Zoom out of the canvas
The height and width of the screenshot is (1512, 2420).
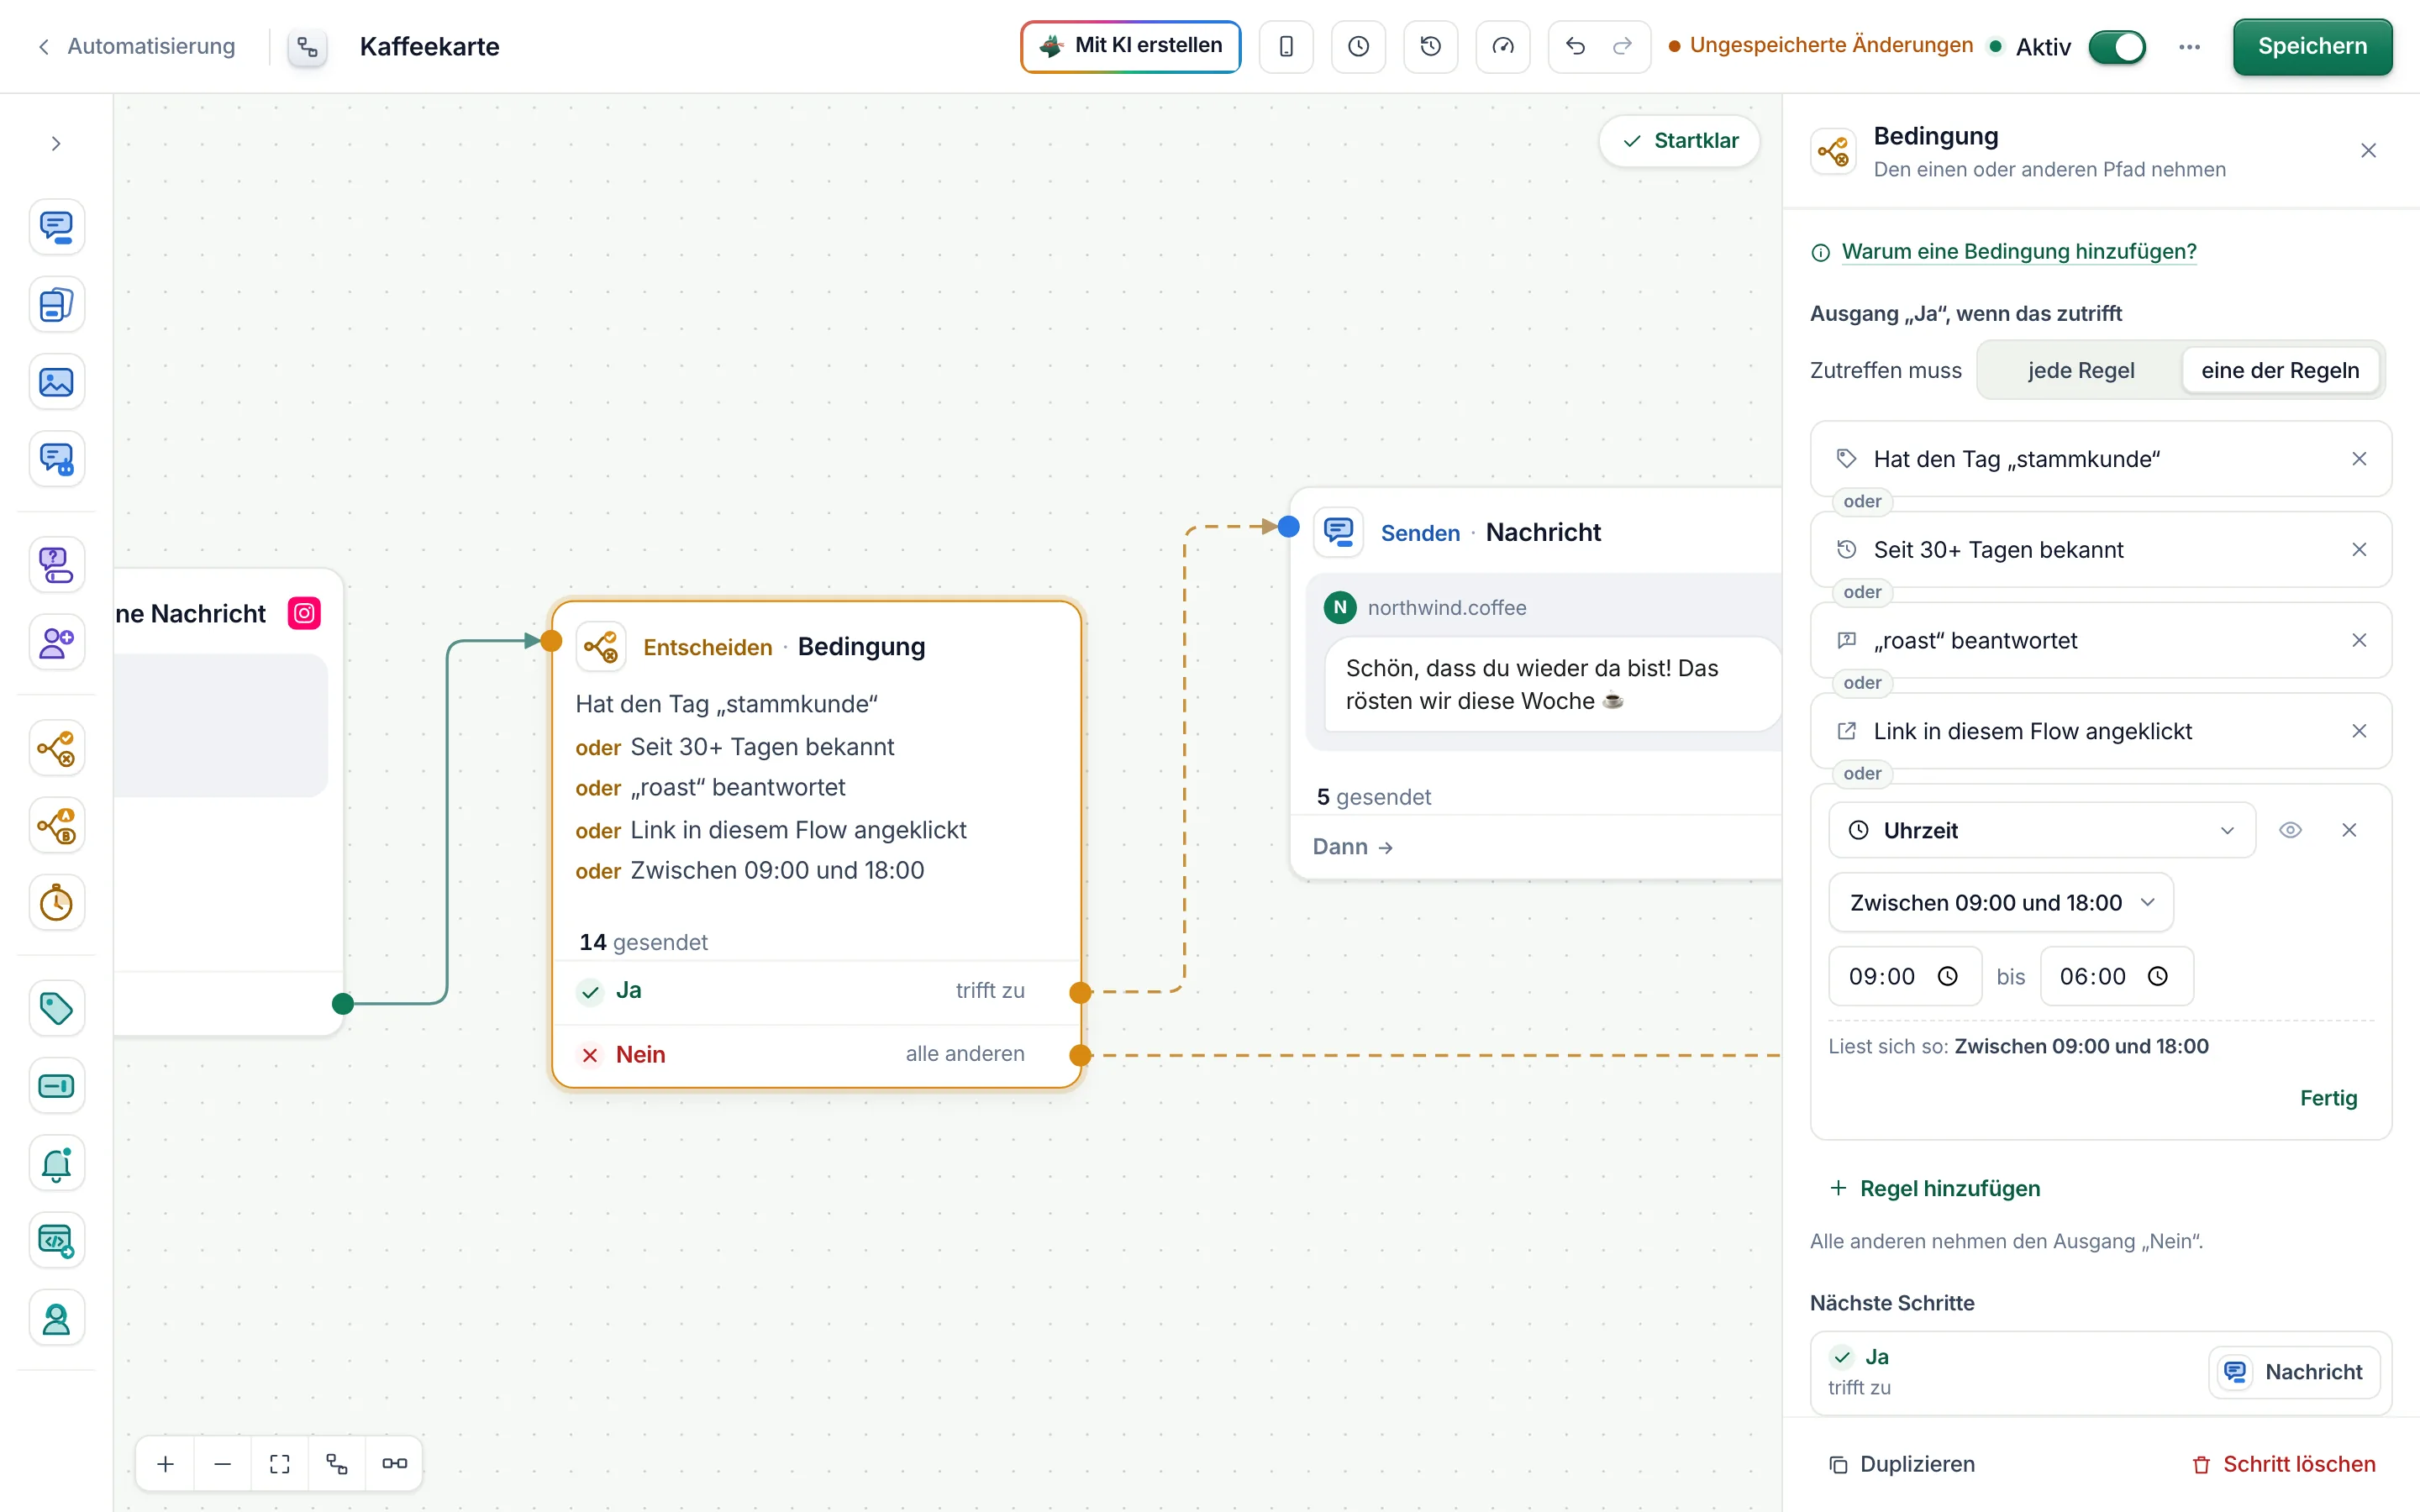point(223,1463)
